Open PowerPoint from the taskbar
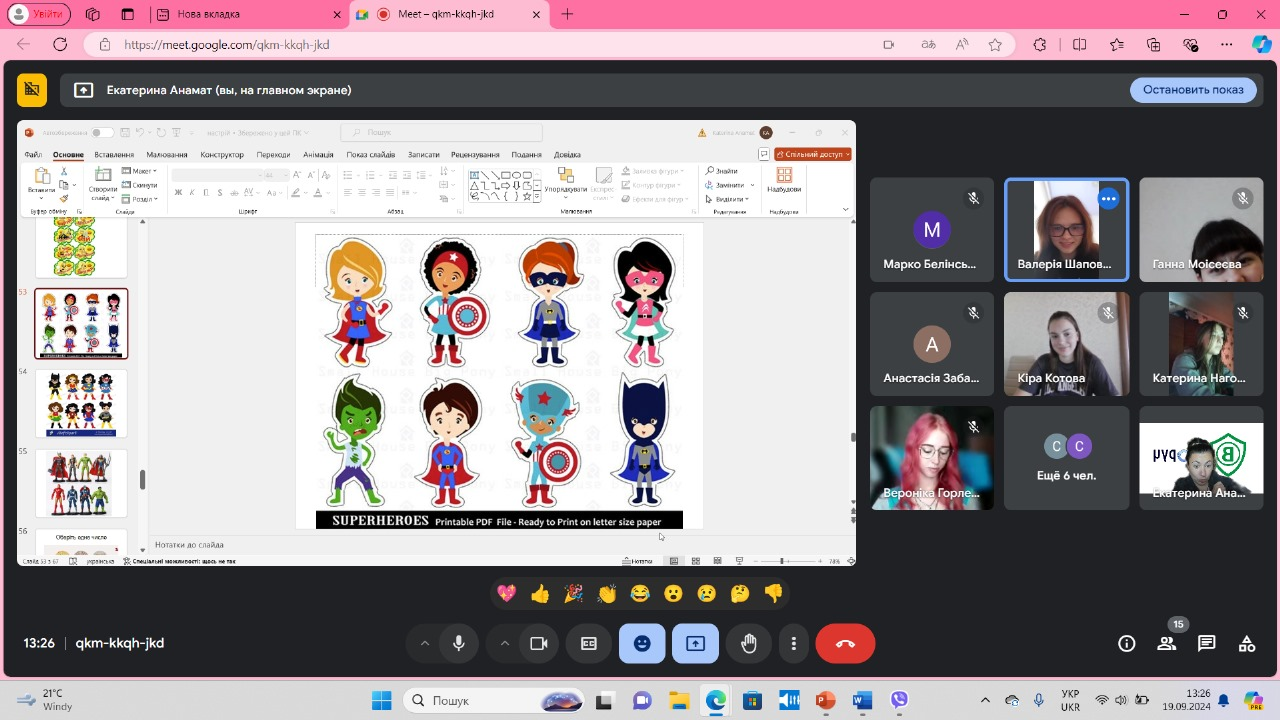This screenshot has width=1280, height=720. [825, 700]
